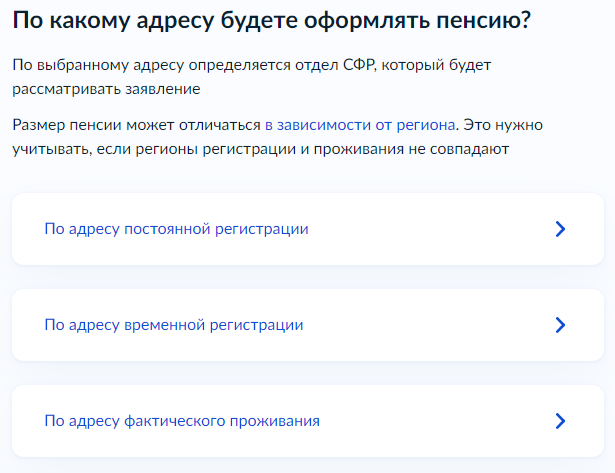Click the heading about pension address
The image size is (615, 473).
tap(270, 22)
